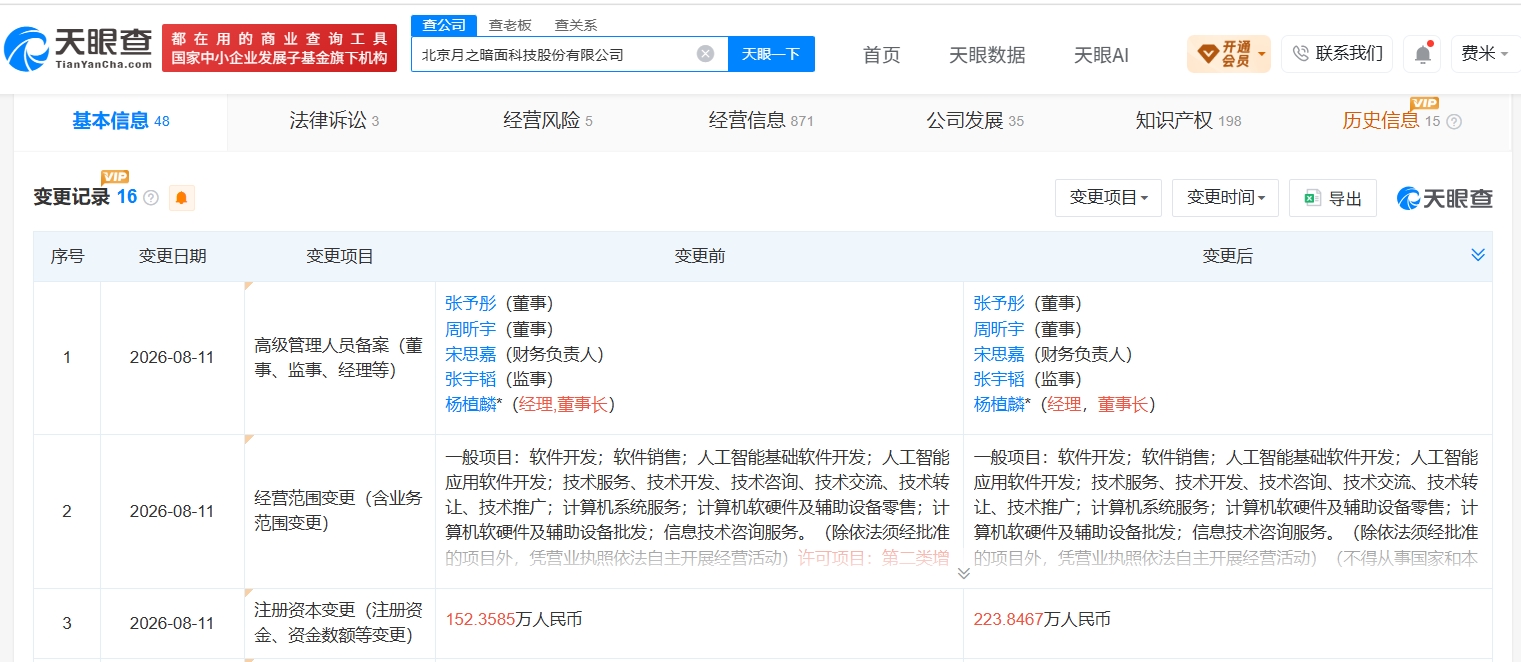Open 天眼AI in the top navigation
1521x662 pixels.
tap(1101, 55)
